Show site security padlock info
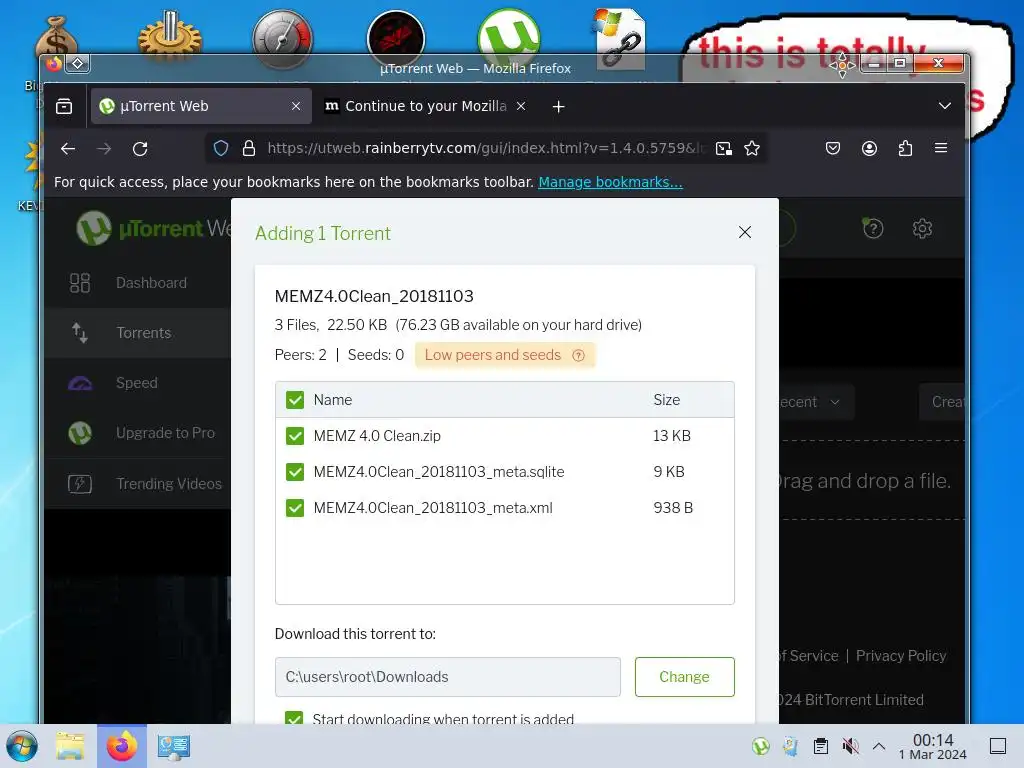1024x768 pixels. [x=249, y=149]
